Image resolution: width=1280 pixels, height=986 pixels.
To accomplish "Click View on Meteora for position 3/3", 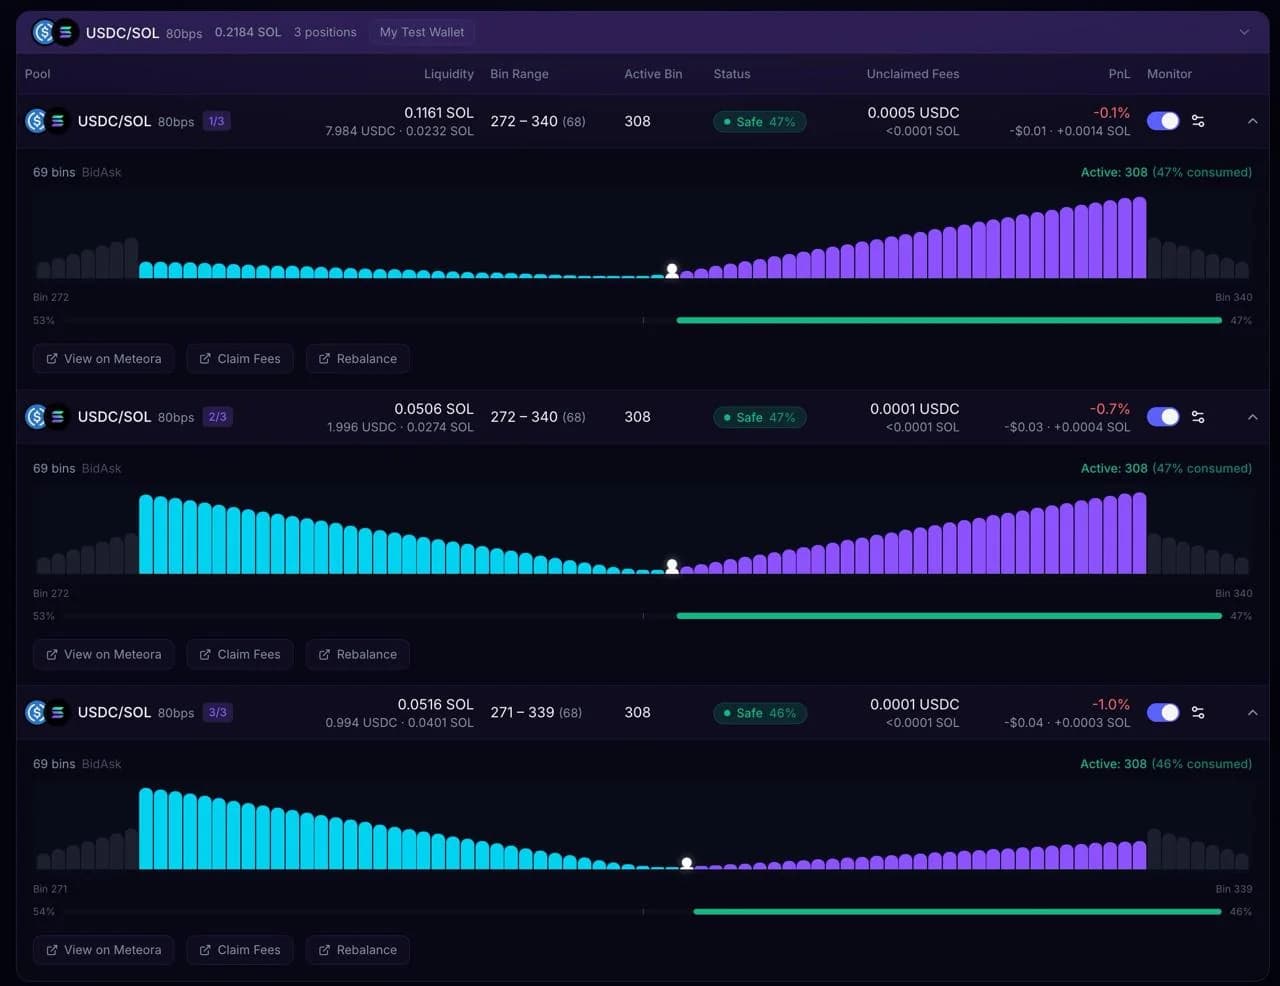I will click(x=104, y=950).
